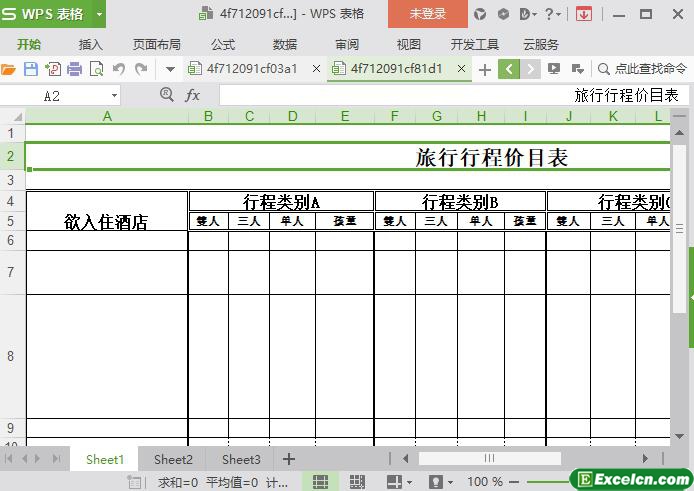
Task: Click the fx insert function icon
Action: [x=193, y=95]
